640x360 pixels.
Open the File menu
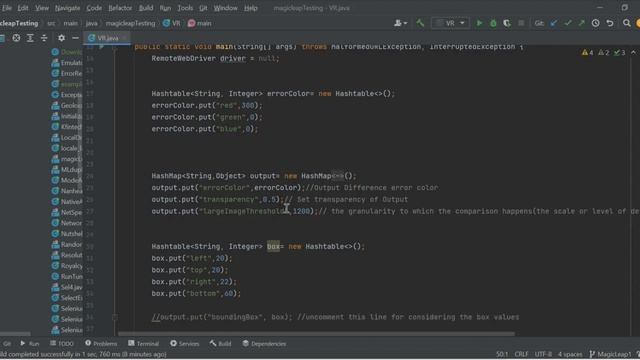[x=7, y=8]
